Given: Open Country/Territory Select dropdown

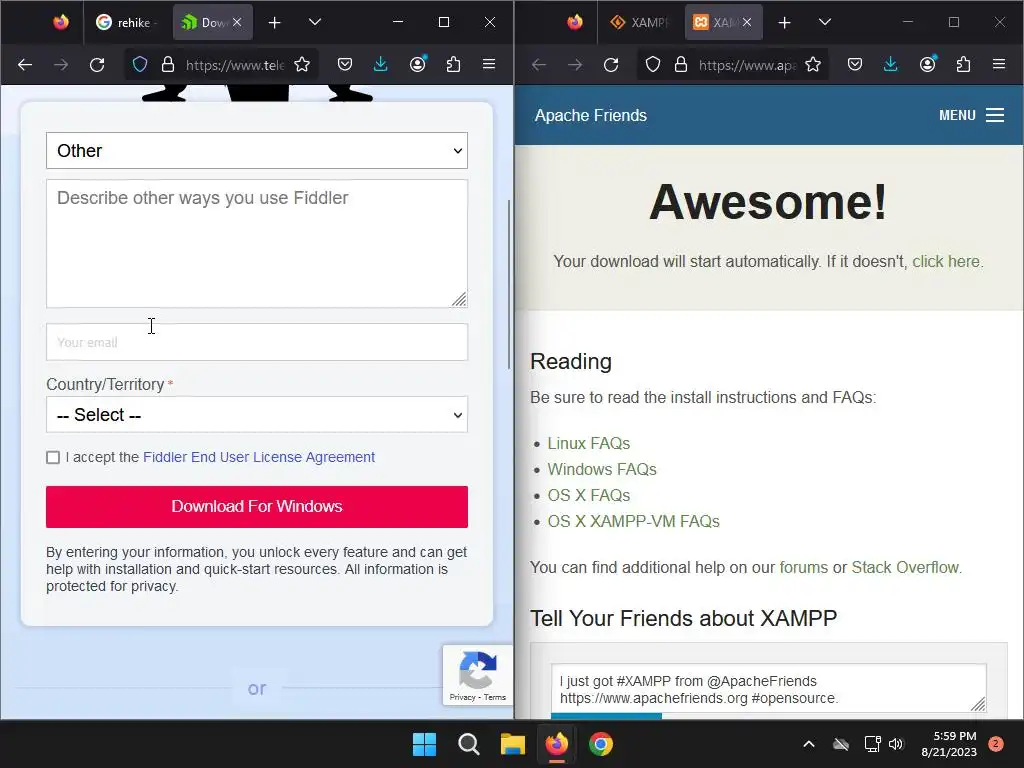Looking at the screenshot, I should (x=257, y=415).
